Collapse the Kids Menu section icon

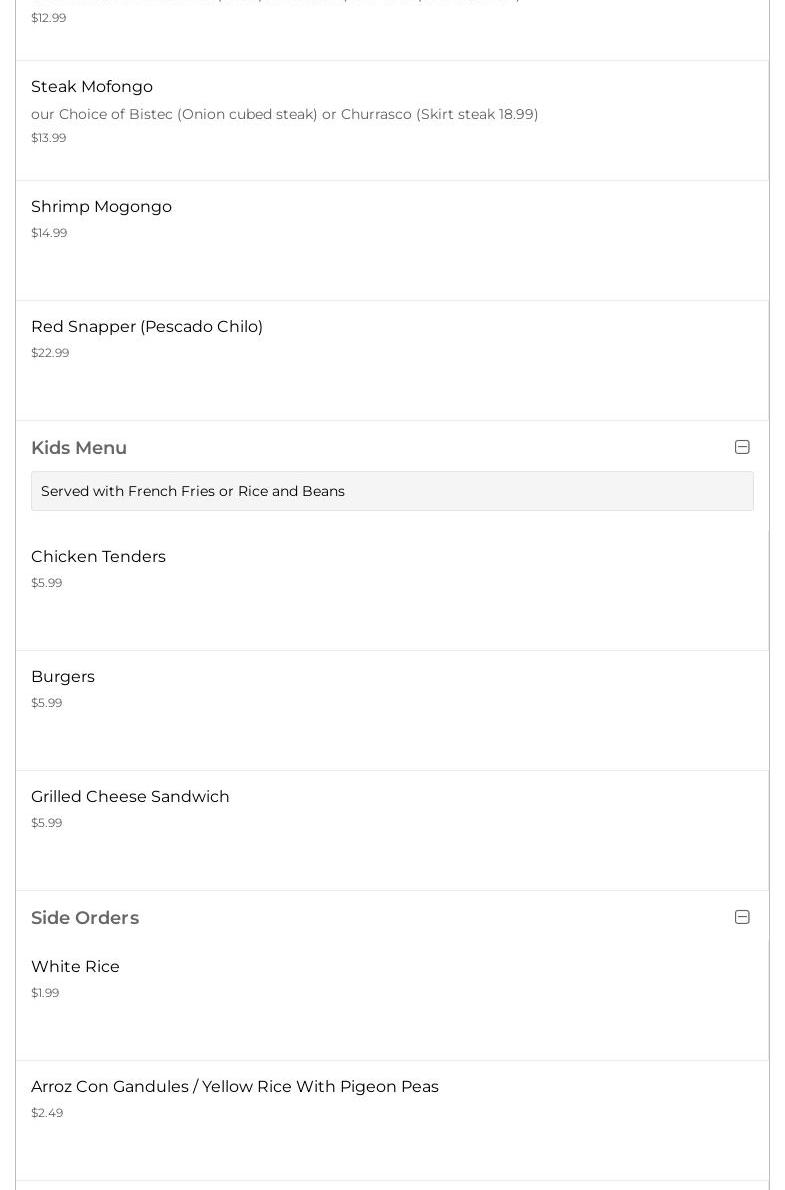point(742,447)
